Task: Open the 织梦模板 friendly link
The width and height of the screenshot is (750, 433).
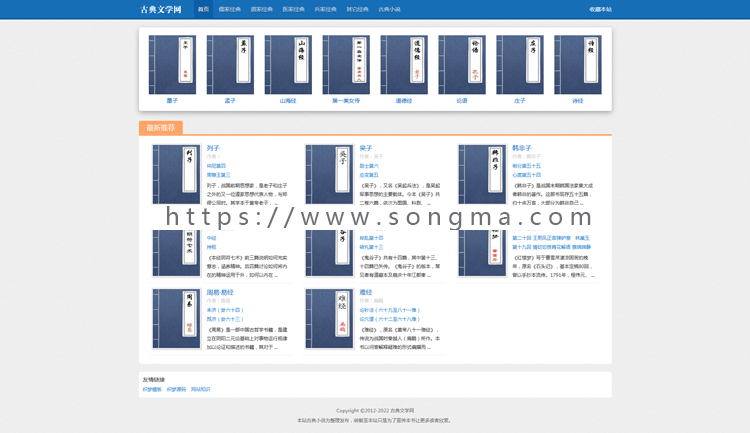Action: tap(152, 389)
